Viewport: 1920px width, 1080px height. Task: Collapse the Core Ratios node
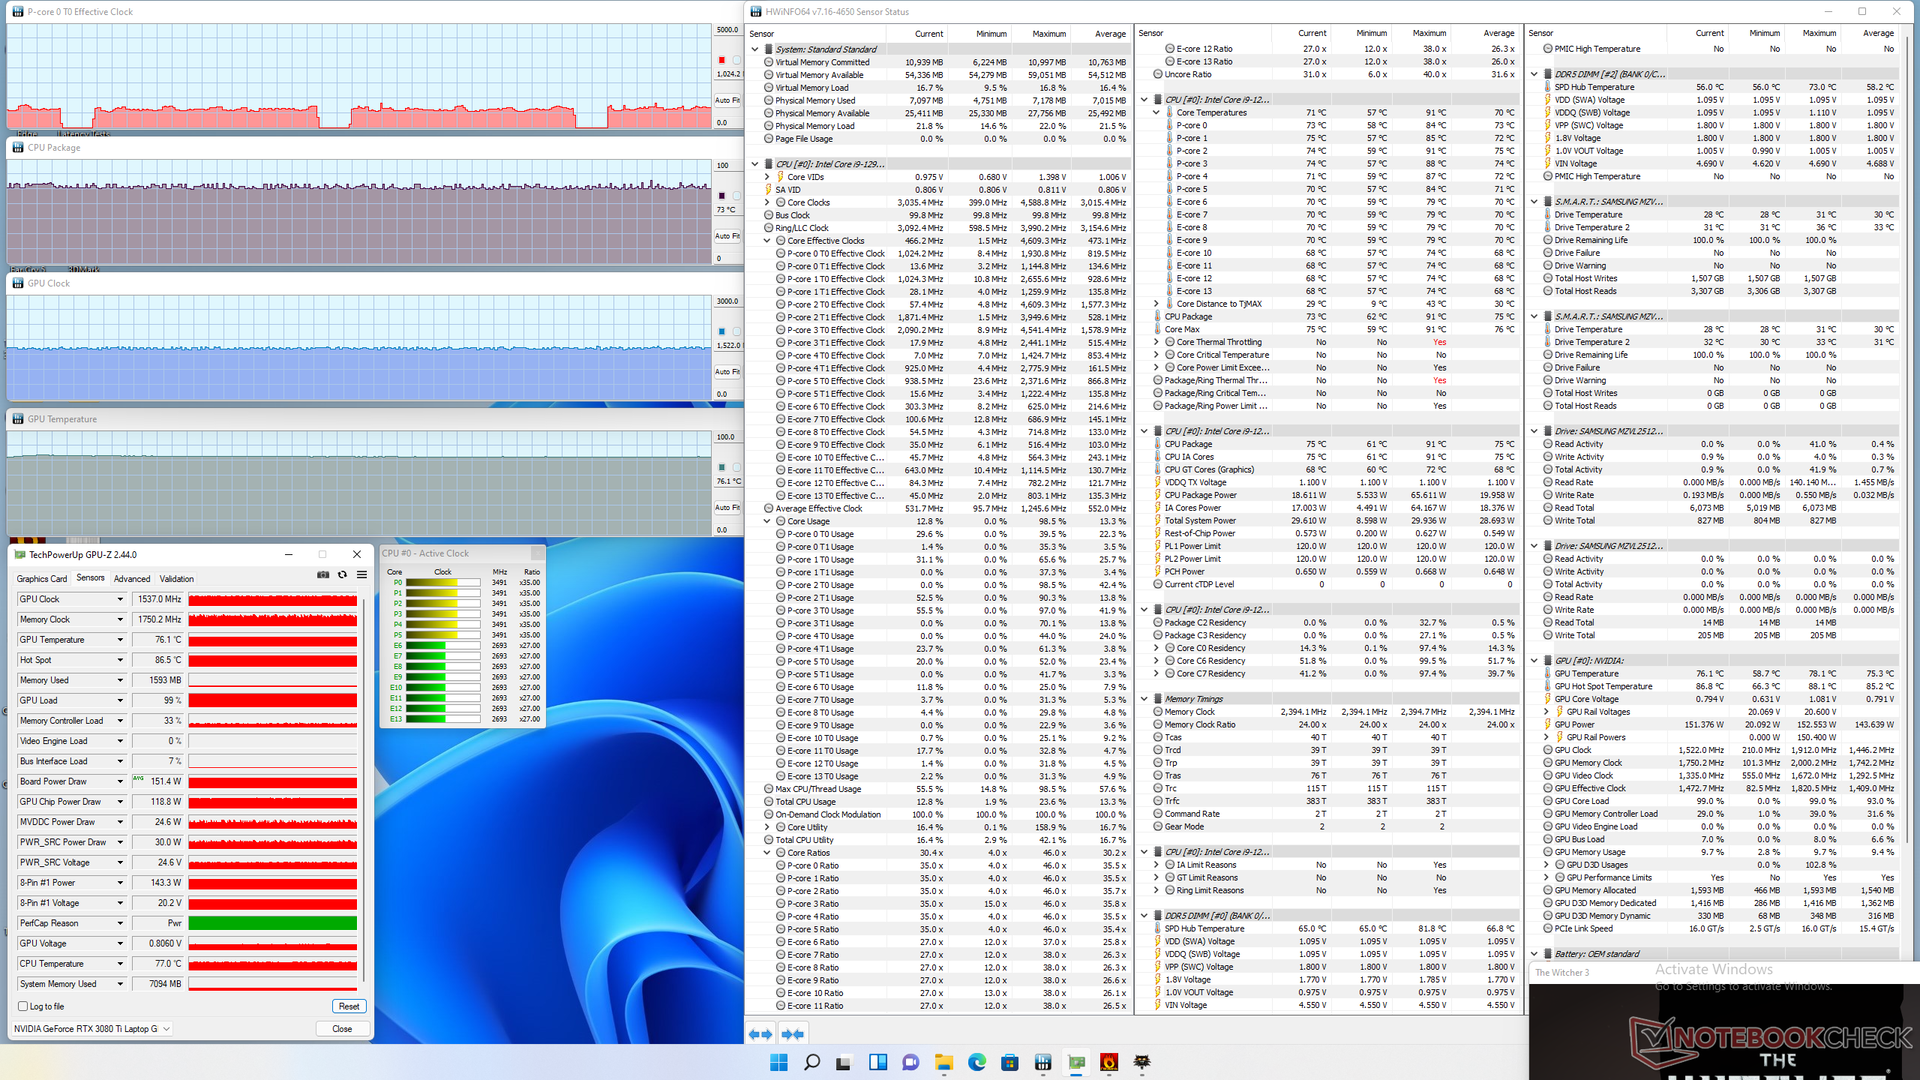767,853
